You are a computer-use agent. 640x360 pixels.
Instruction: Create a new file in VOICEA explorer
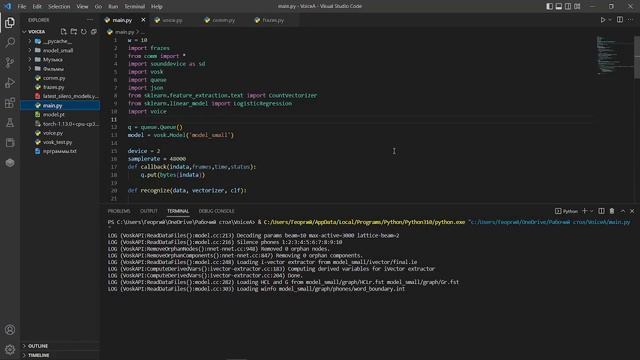coord(64,31)
